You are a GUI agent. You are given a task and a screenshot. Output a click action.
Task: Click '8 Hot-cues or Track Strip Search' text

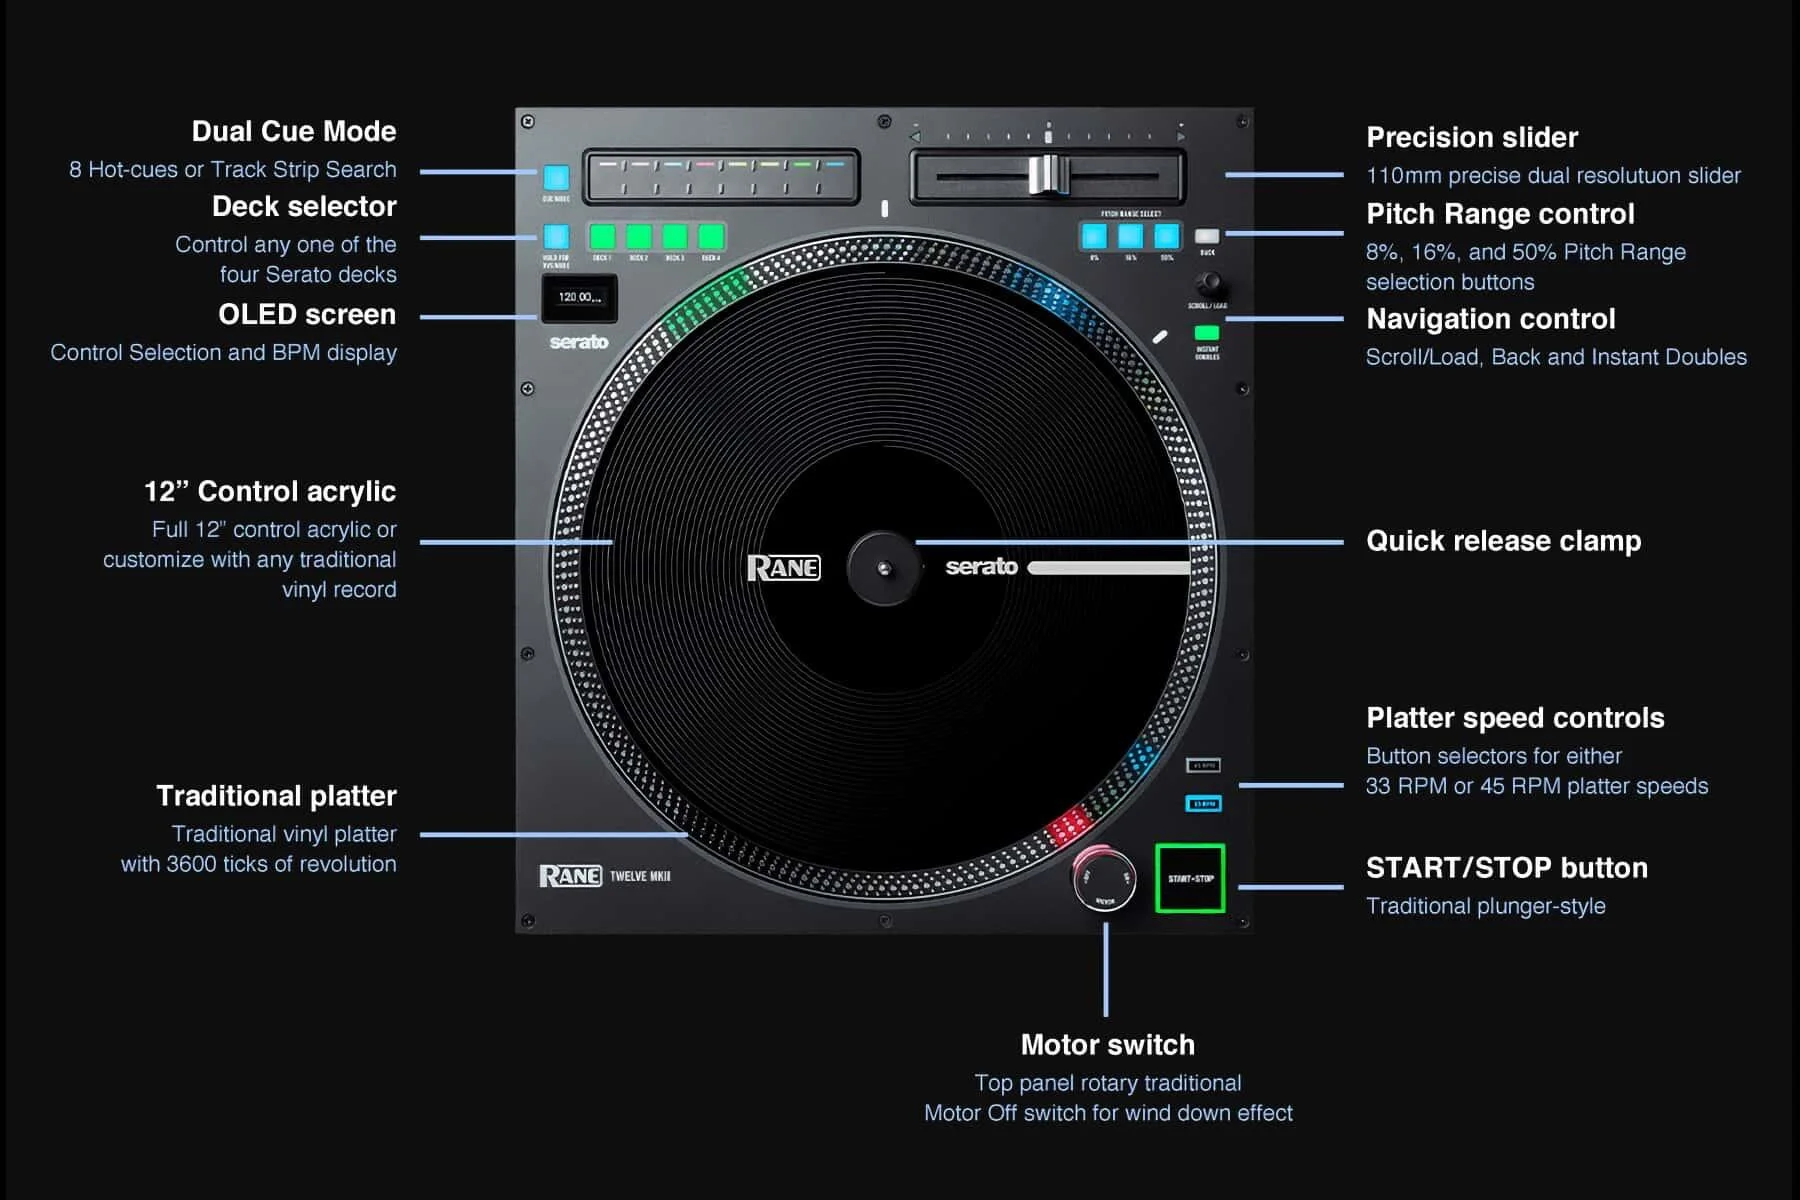233,170
